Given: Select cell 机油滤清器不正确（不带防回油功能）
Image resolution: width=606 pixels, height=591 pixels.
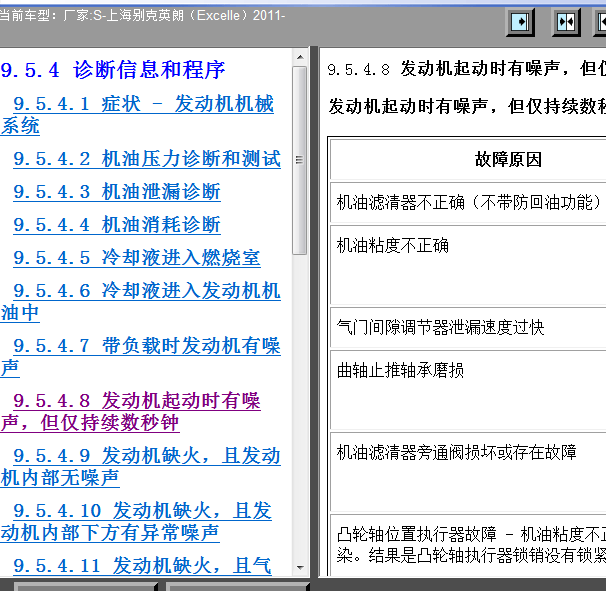Looking at the screenshot, I should pyautogui.click(x=468, y=202).
